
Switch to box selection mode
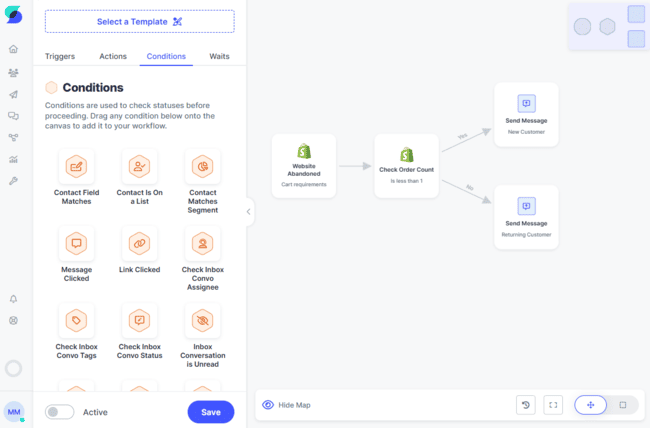tap(623, 405)
